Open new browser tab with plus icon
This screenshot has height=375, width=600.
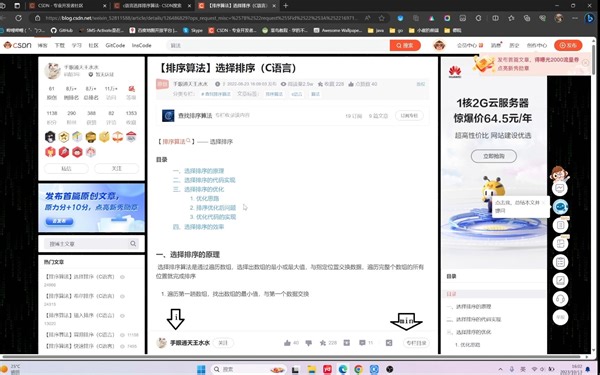pyautogui.click(x=285, y=6)
